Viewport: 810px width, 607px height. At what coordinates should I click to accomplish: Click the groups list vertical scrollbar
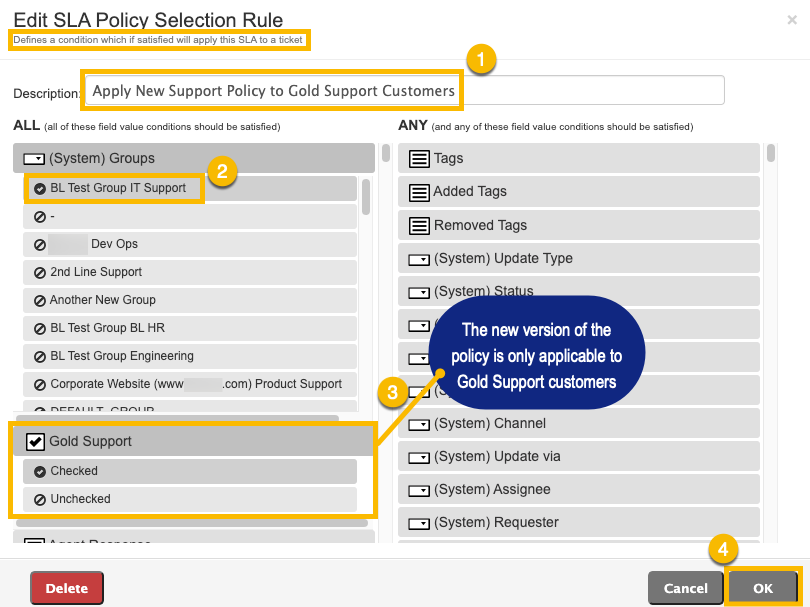point(366,197)
